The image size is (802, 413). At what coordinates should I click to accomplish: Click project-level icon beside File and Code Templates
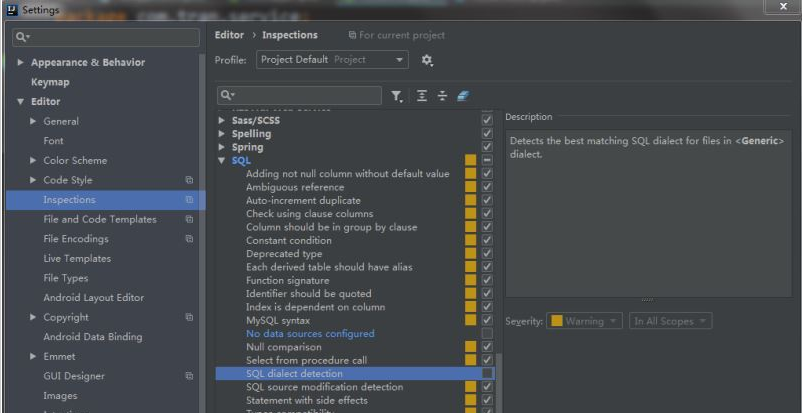click(189, 219)
